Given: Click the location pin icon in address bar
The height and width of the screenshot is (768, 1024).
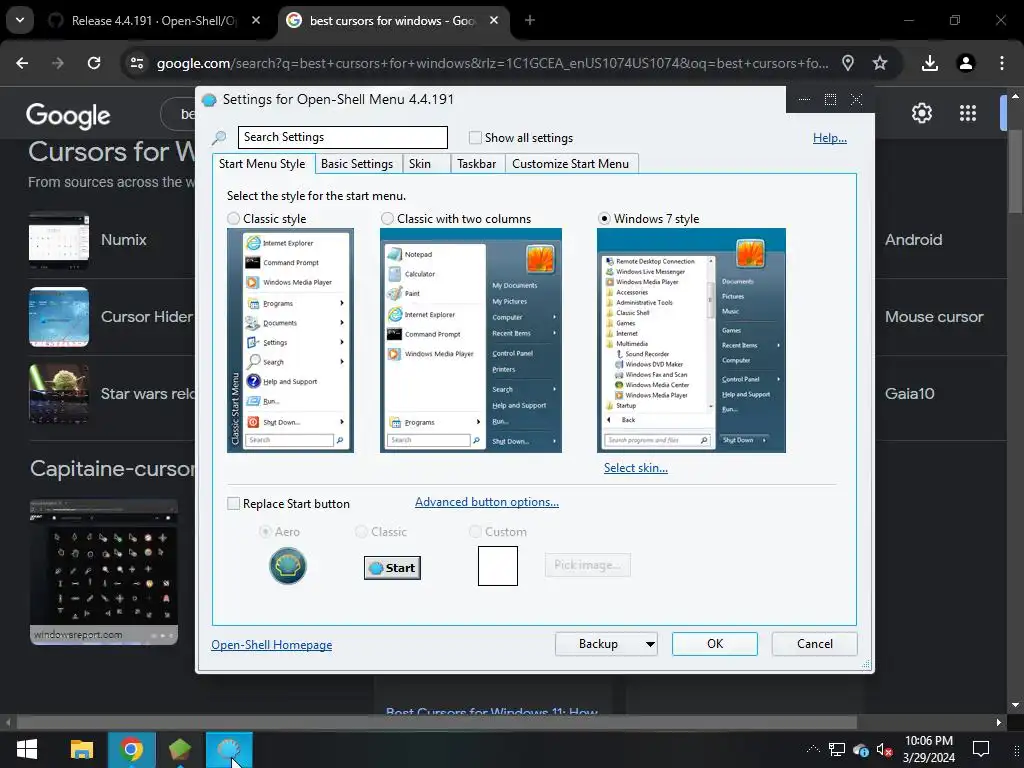Looking at the screenshot, I should click(848, 63).
